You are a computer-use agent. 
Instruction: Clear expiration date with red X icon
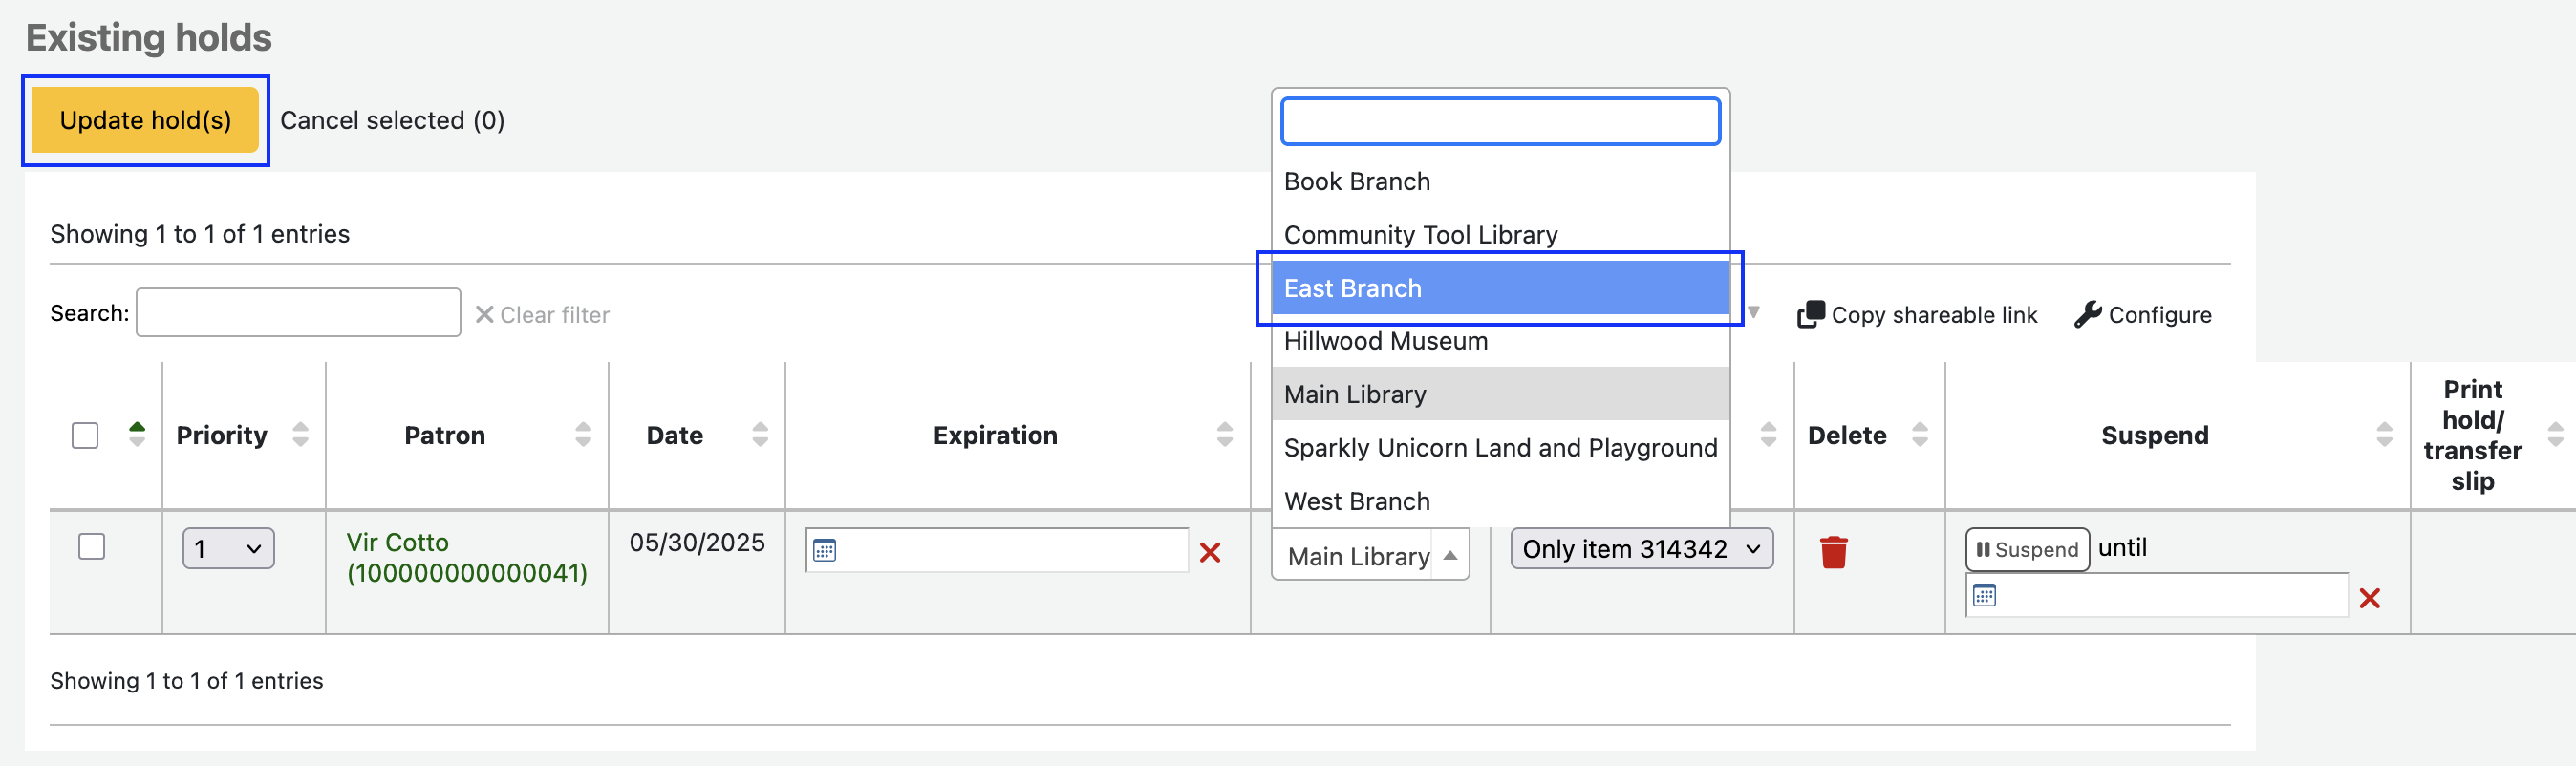click(1209, 552)
